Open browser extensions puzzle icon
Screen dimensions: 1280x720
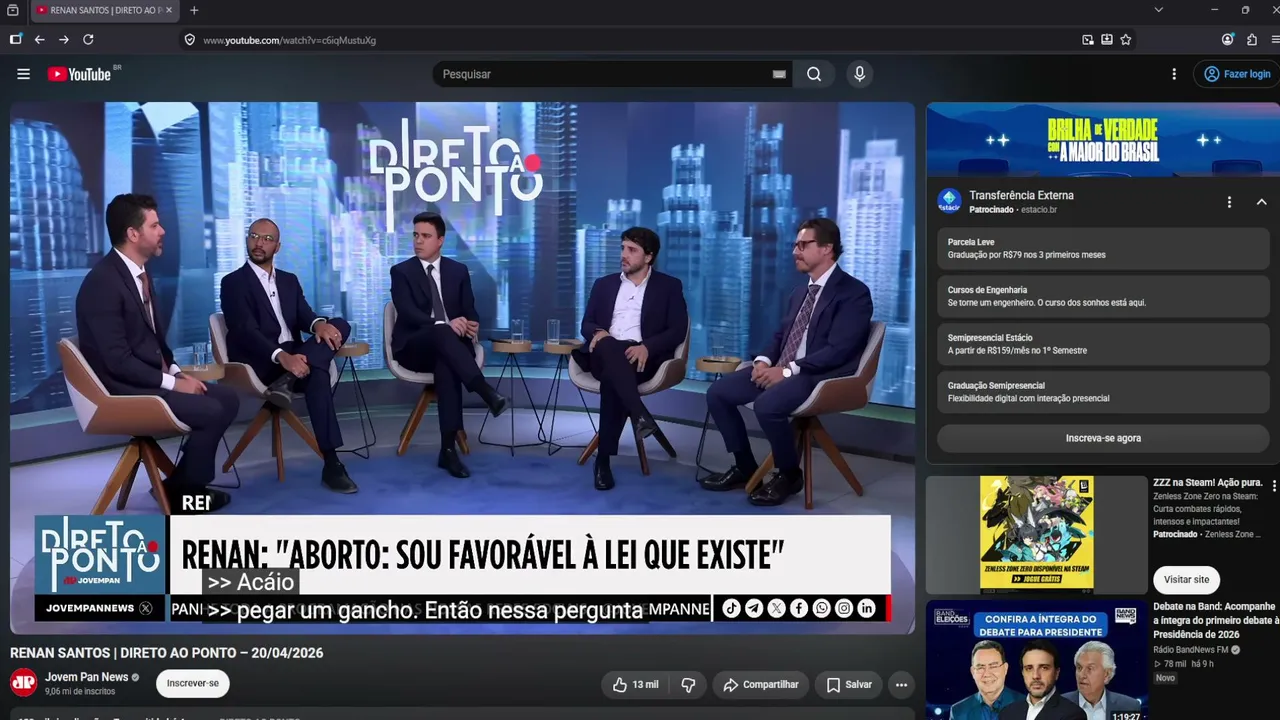click(1252, 40)
